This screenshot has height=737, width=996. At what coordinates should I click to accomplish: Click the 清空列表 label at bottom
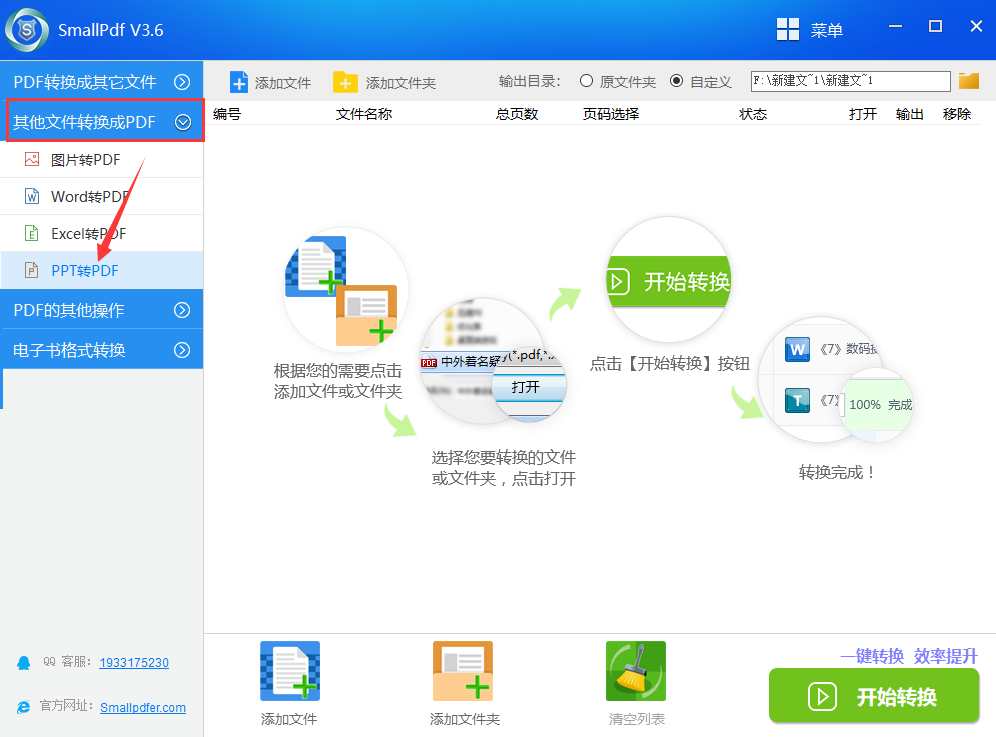(x=636, y=719)
